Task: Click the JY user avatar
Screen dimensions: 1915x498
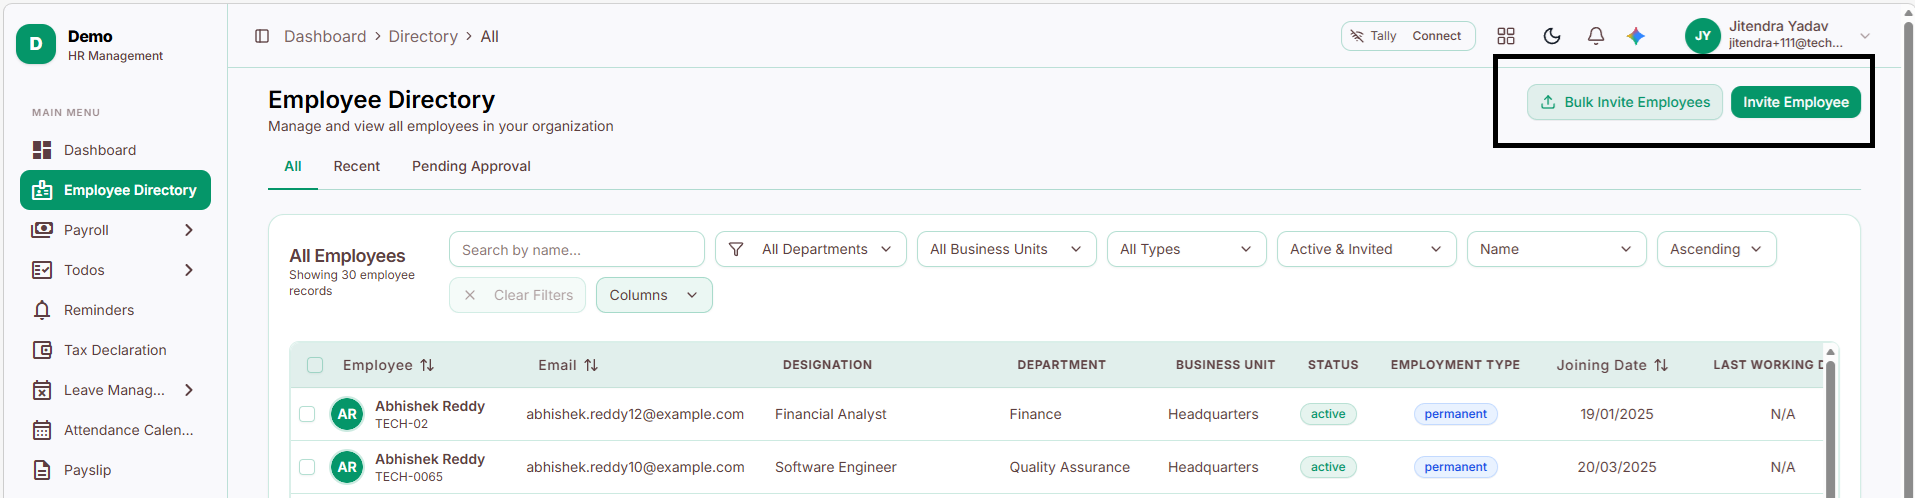Action: (1702, 36)
